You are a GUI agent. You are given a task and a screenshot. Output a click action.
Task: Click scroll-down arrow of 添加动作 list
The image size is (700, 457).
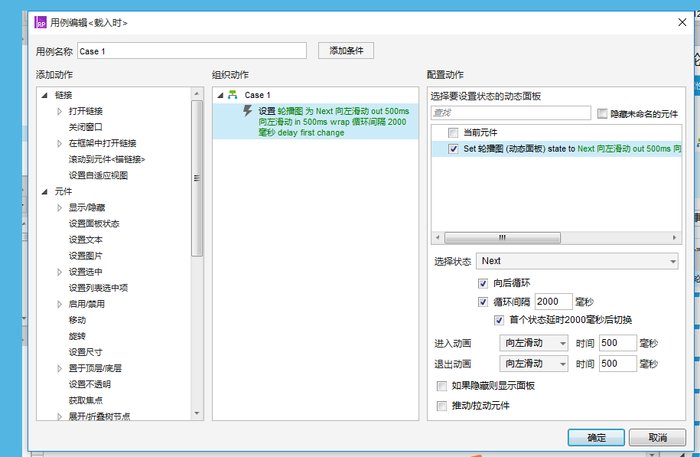tap(197, 414)
